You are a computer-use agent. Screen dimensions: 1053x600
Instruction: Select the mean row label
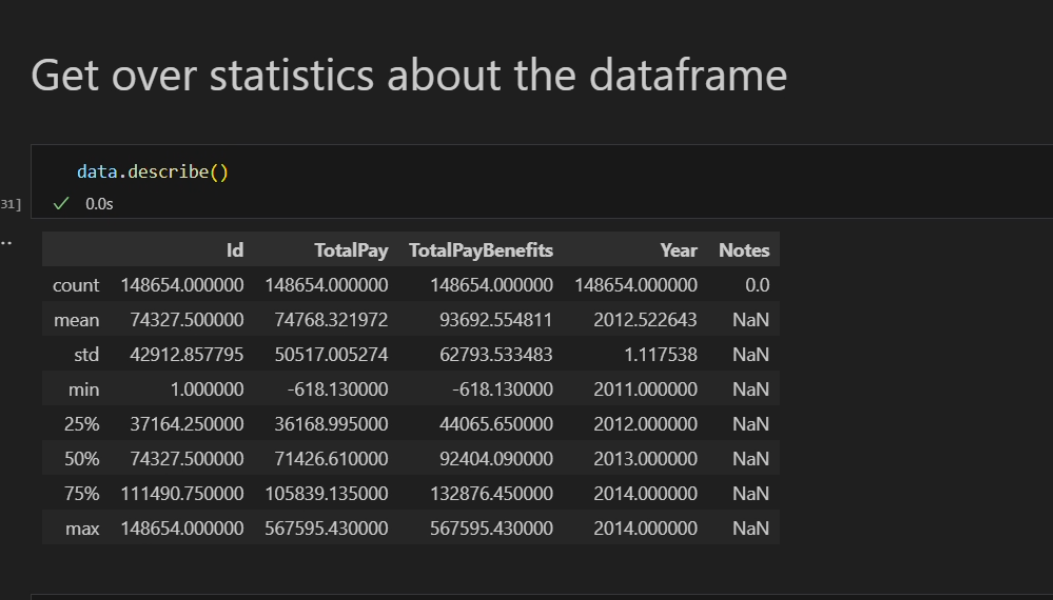coord(77,320)
